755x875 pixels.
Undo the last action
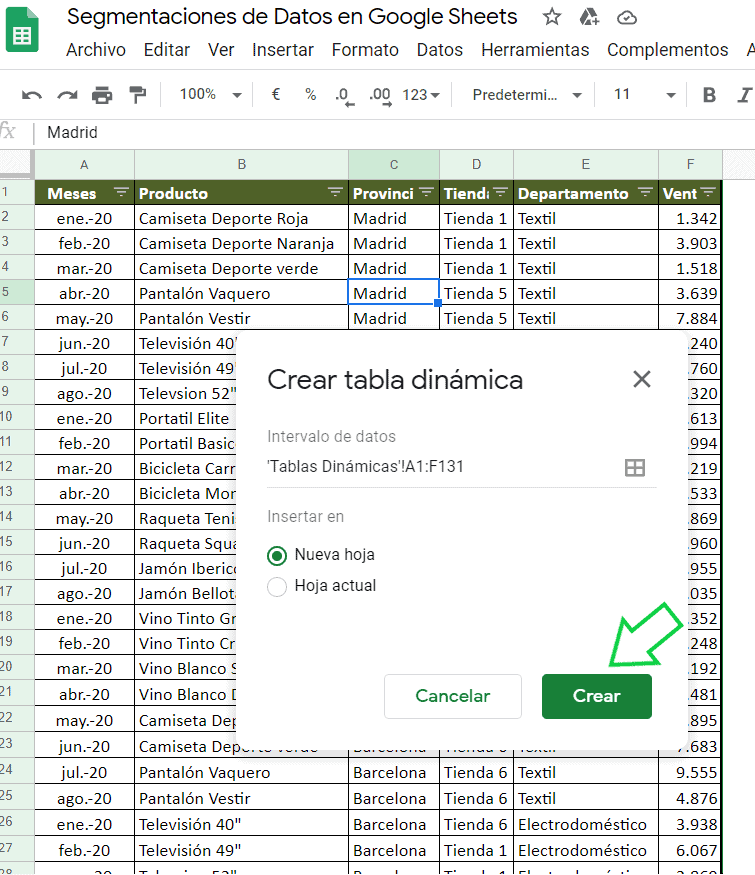click(x=31, y=95)
